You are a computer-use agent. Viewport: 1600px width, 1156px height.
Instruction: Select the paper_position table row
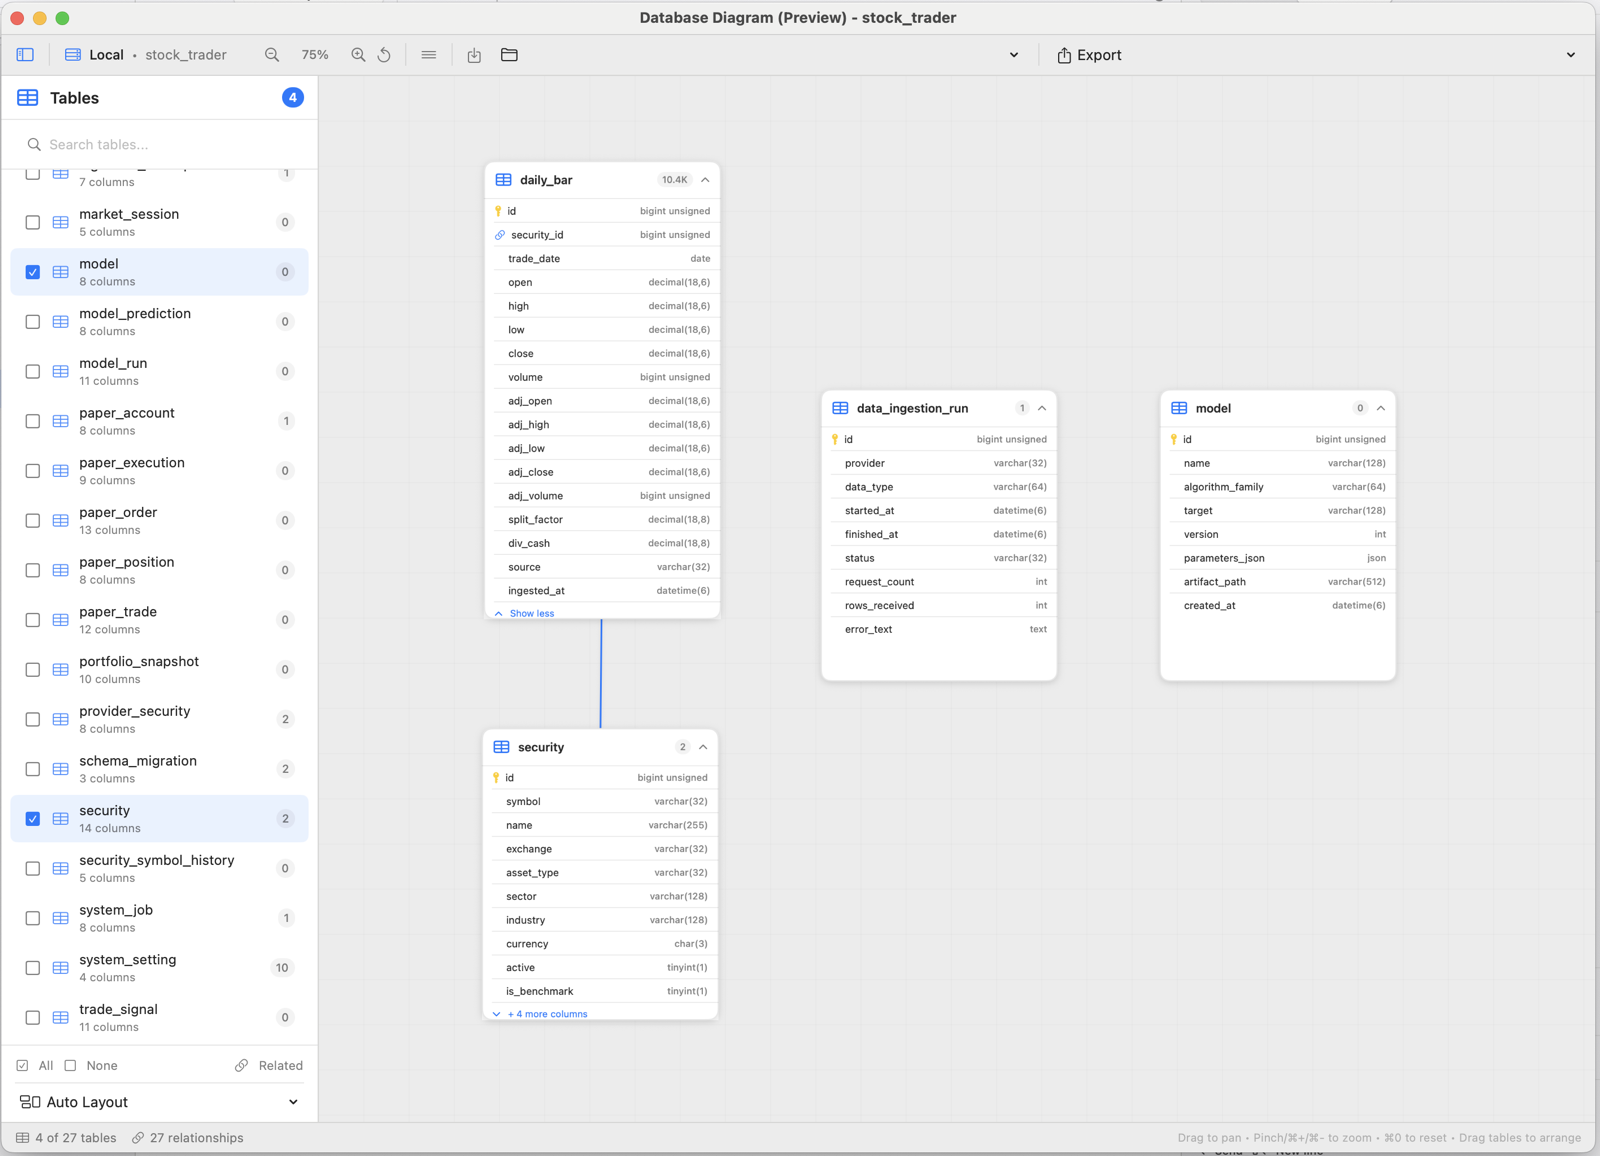click(x=160, y=570)
